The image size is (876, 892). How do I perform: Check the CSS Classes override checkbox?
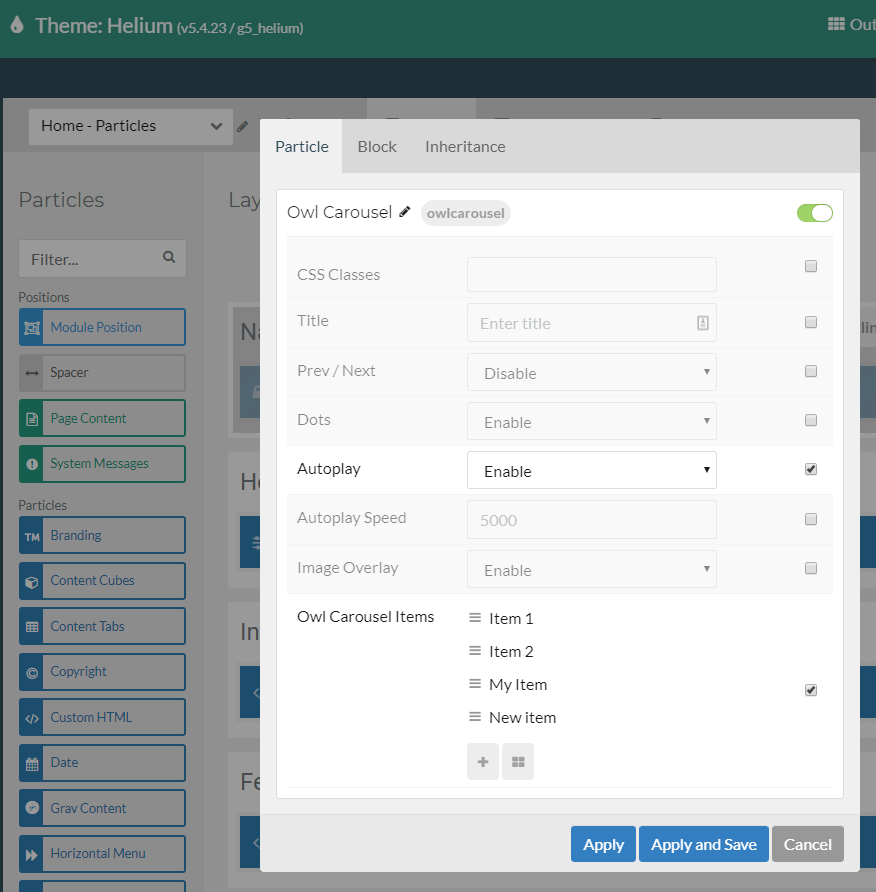coord(811,266)
